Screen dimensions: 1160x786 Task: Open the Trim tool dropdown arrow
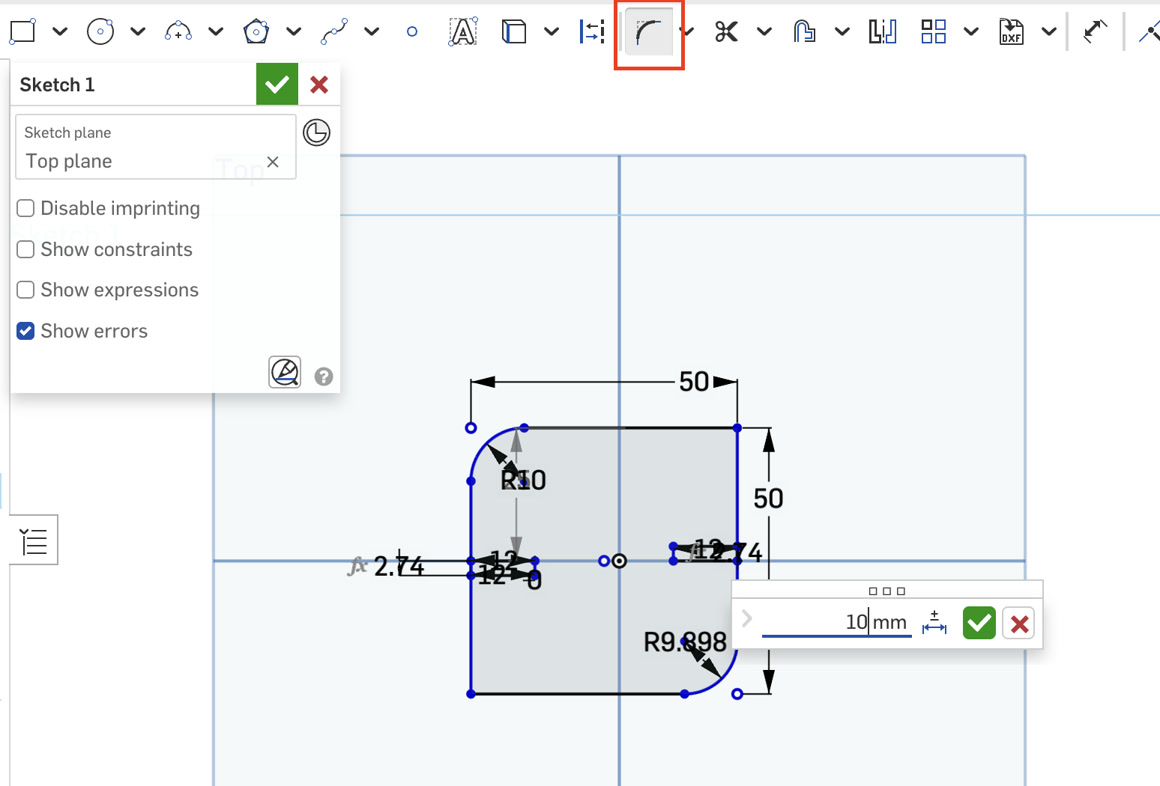pos(764,32)
